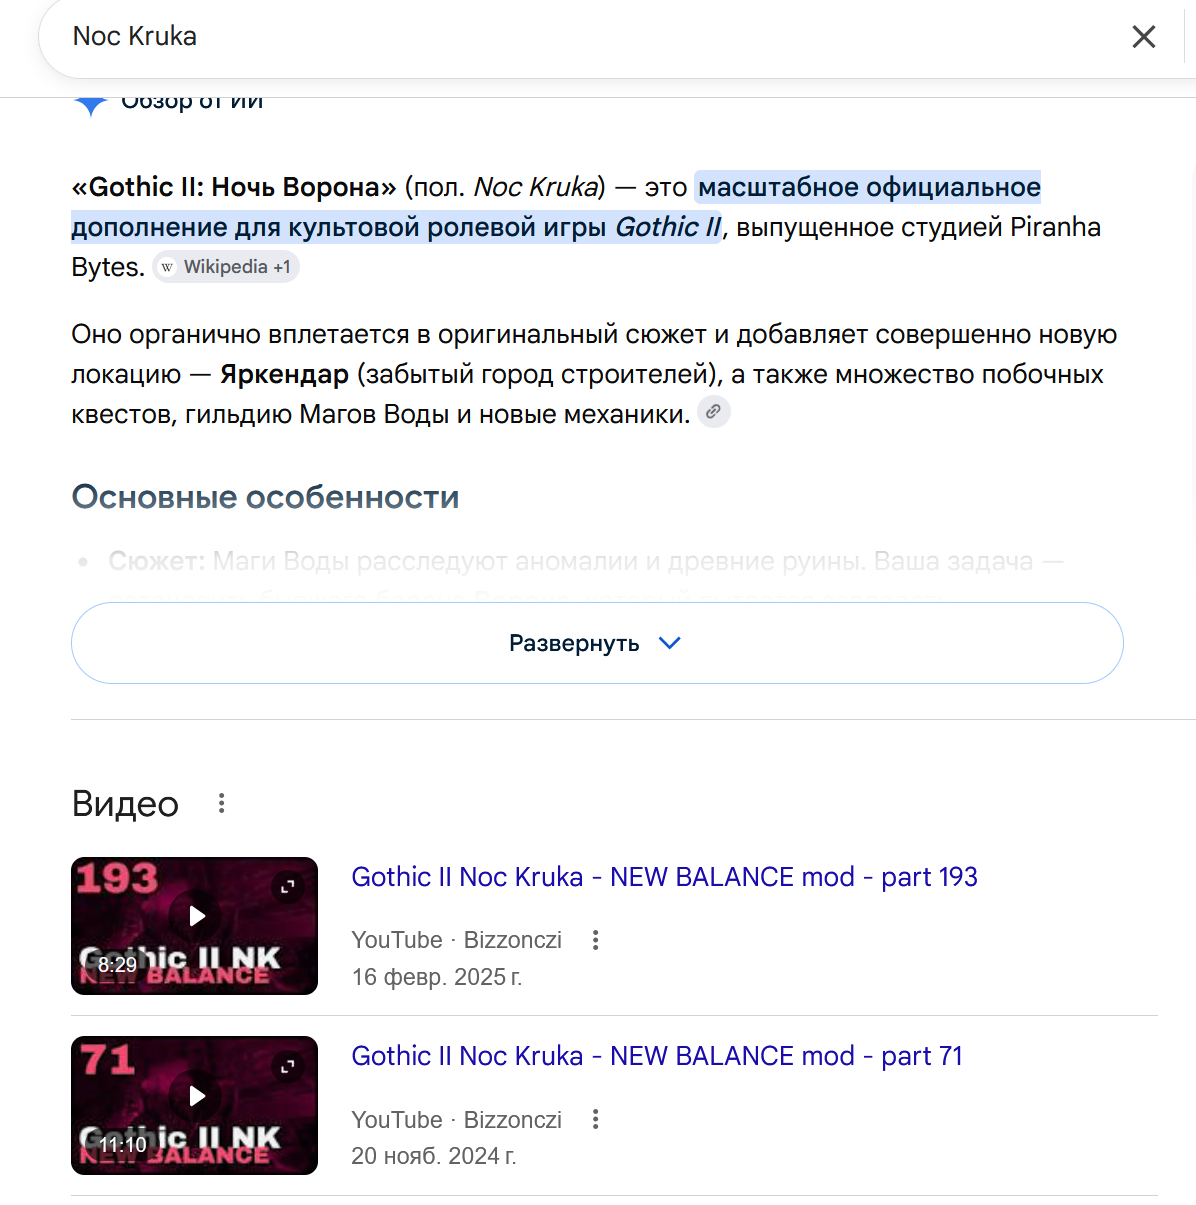
Task: Click the expand preview icon on part 193 thumbnail
Action: [288, 887]
